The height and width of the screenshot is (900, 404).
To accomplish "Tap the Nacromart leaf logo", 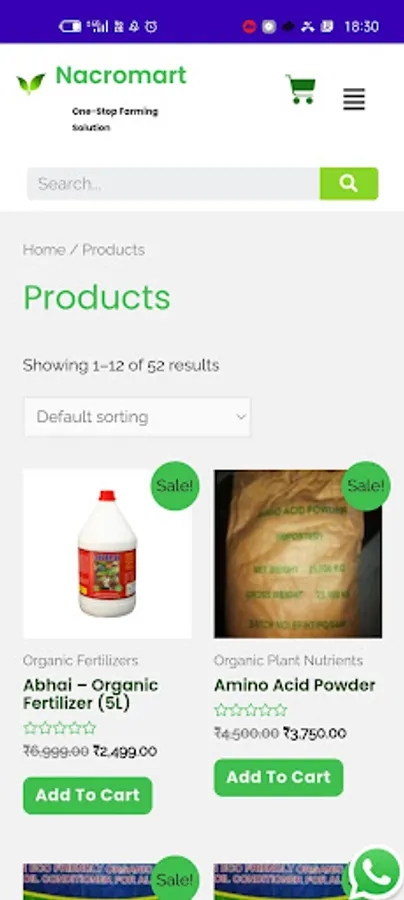I will click(x=31, y=84).
